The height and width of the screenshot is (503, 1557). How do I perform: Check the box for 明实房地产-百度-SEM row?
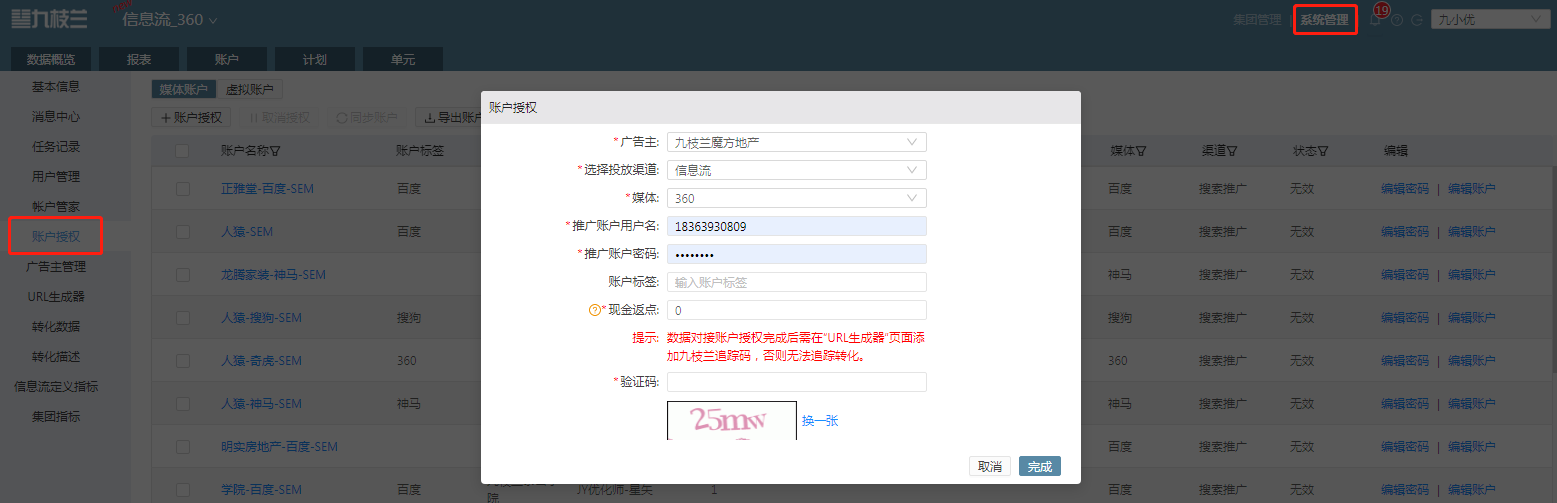click(182, 446)
